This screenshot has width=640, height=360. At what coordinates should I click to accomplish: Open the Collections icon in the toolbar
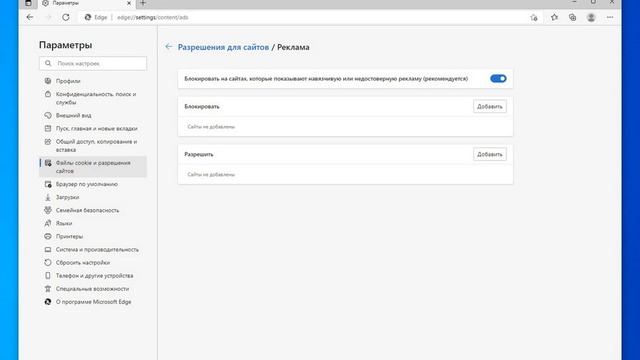[x=573, y=17]
